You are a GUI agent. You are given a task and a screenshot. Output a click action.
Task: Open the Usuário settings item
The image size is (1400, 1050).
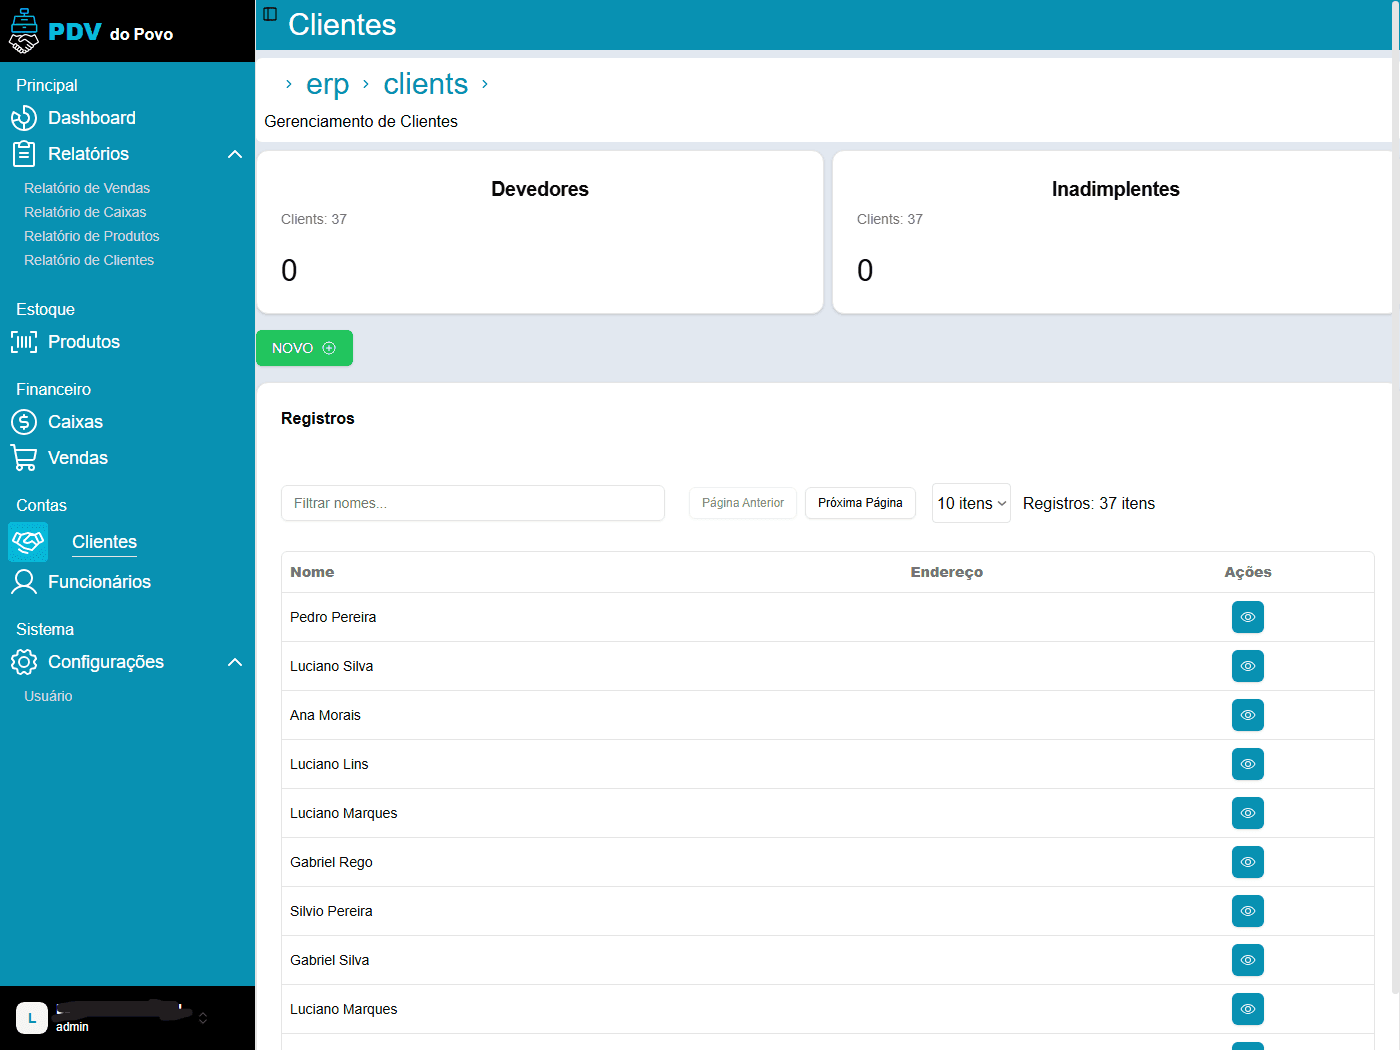pyautogui.click(x=48, y=696)
